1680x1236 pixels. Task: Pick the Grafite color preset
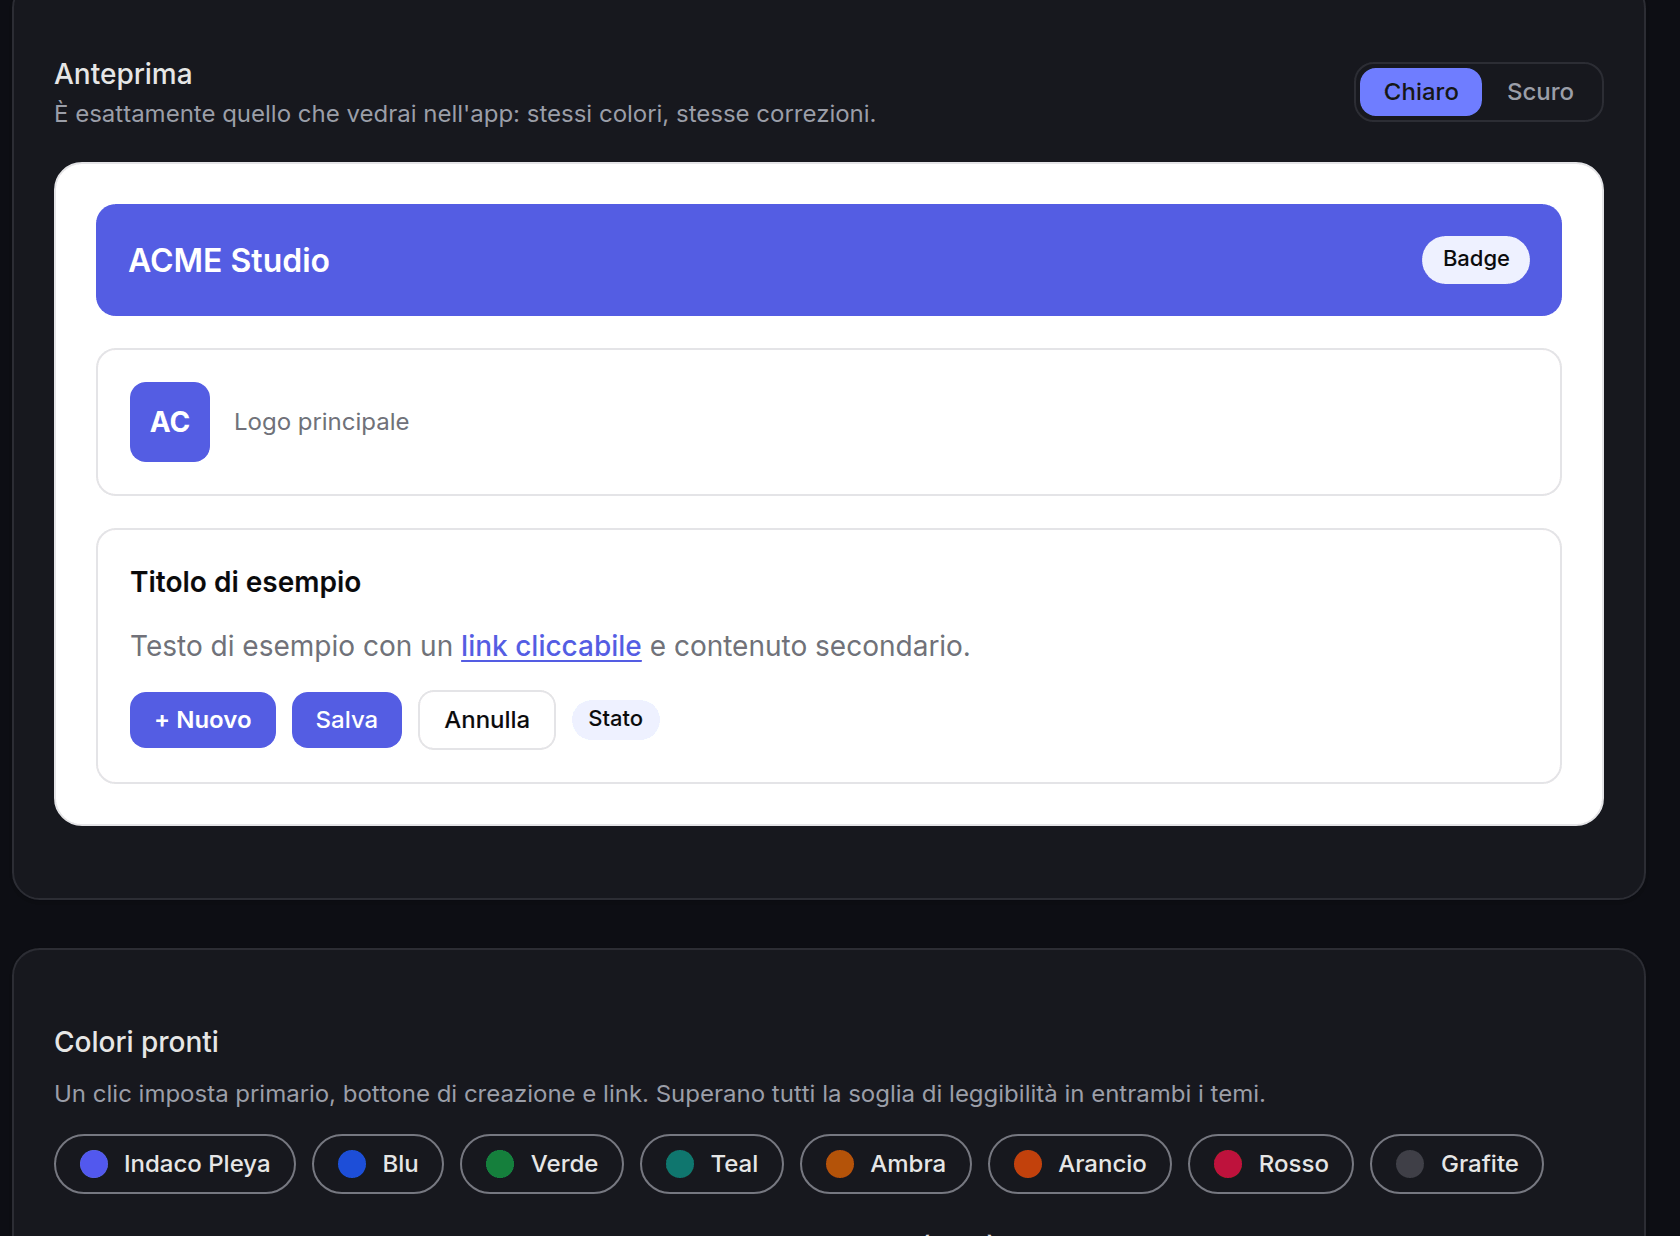coord(1457,1164)
